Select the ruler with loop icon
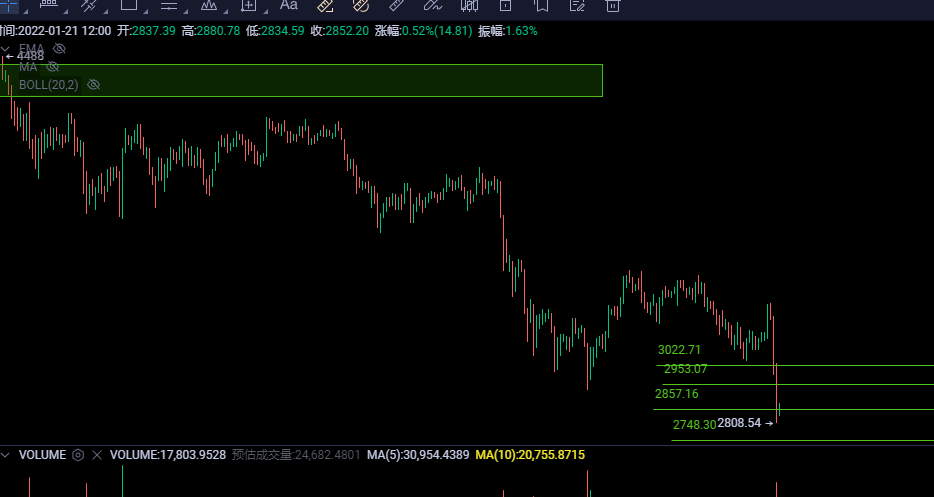 [361, 5]
